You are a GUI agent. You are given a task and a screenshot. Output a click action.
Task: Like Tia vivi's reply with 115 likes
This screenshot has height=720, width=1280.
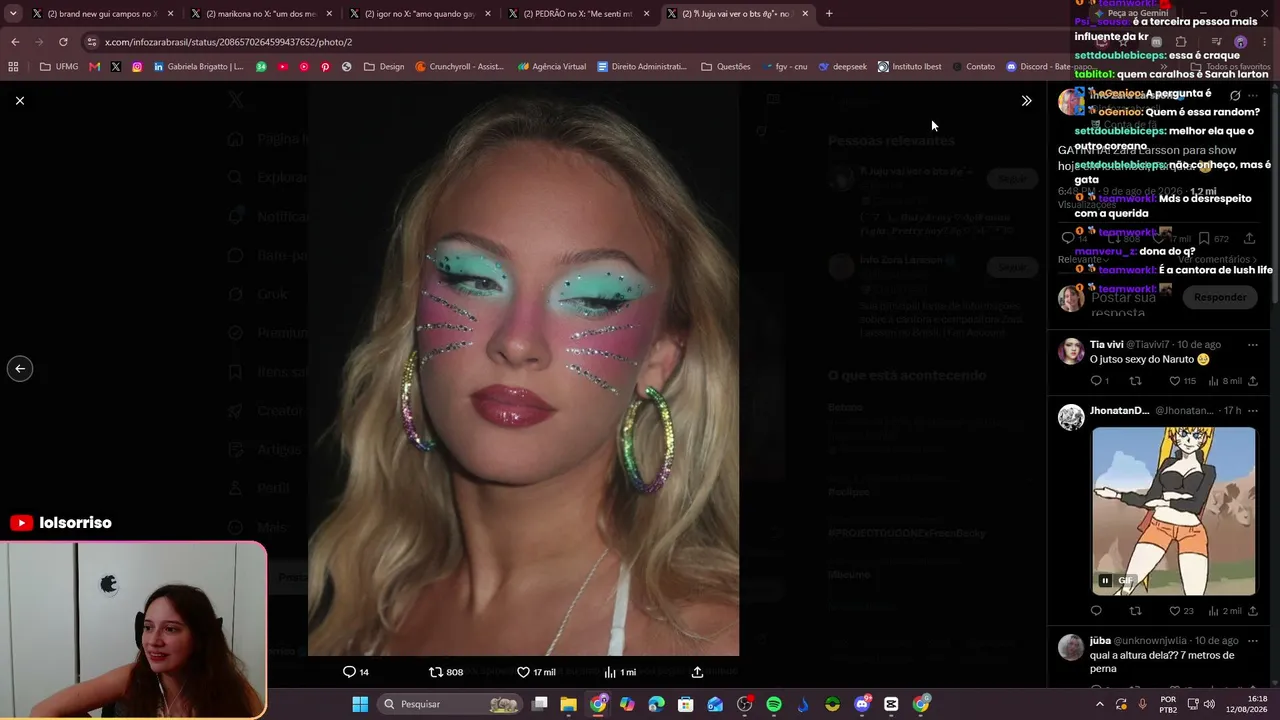point(1182,381)
